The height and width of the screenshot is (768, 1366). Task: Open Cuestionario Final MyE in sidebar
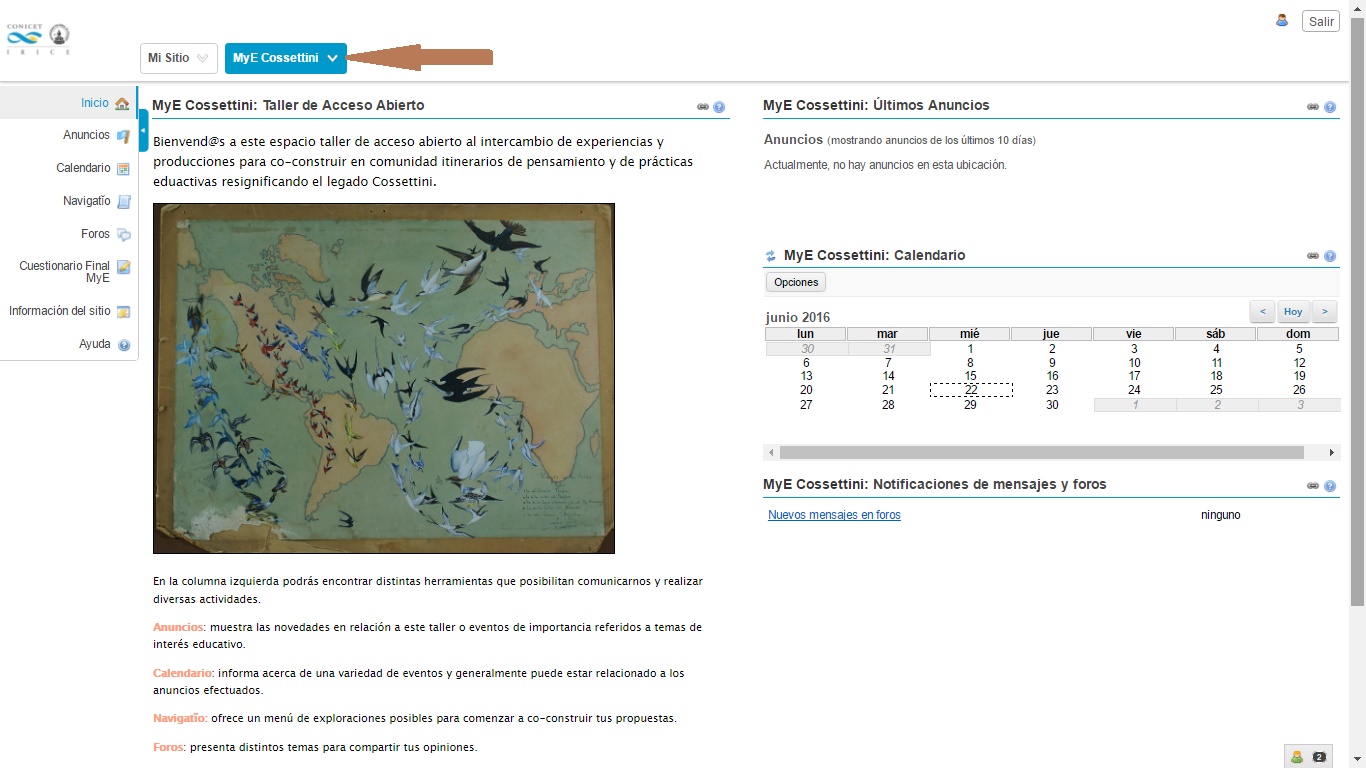click(65, 272)
